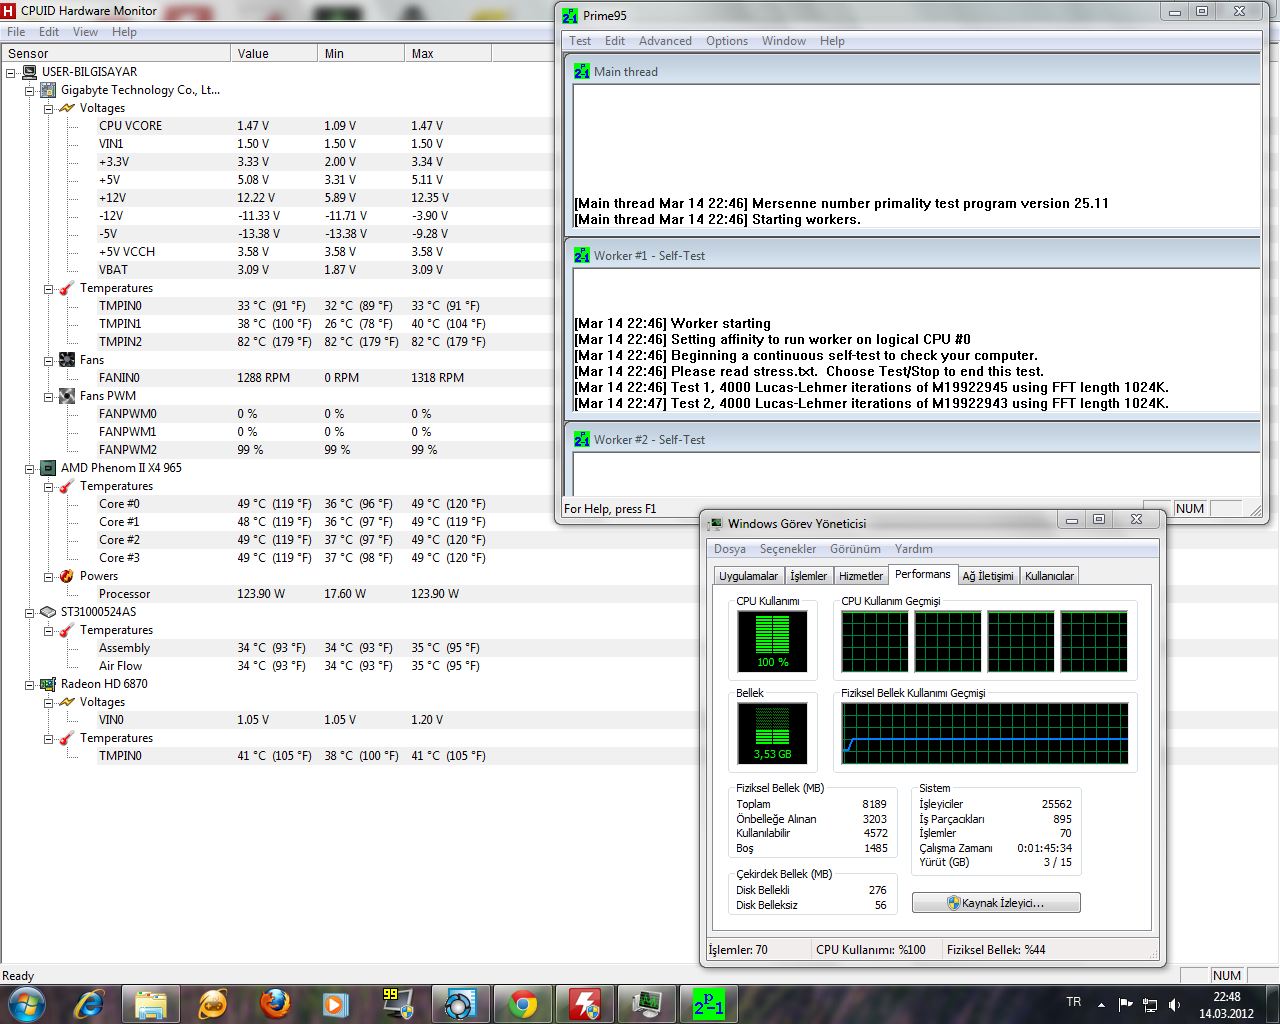Collapse AMD Phenom II X4 965 node
The image size is (1280, 1024).
[x=30, y=468]
